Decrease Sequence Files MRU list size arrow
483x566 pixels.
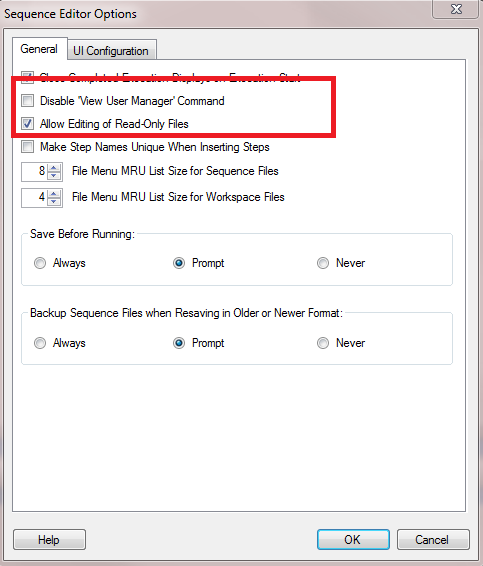[54, 176]
